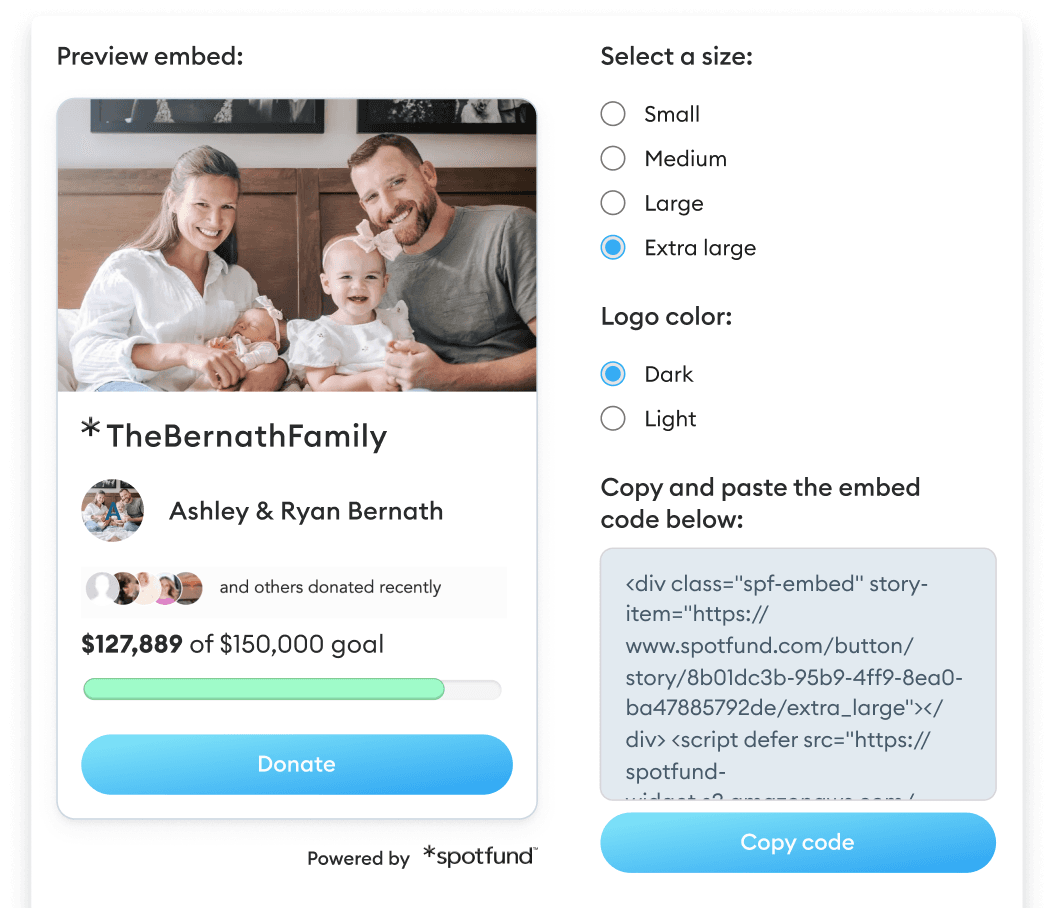Click the $127,889 raised amount text
This screenshot has width=1054, height=908.
pyautogui.click(x=132, y=644)
